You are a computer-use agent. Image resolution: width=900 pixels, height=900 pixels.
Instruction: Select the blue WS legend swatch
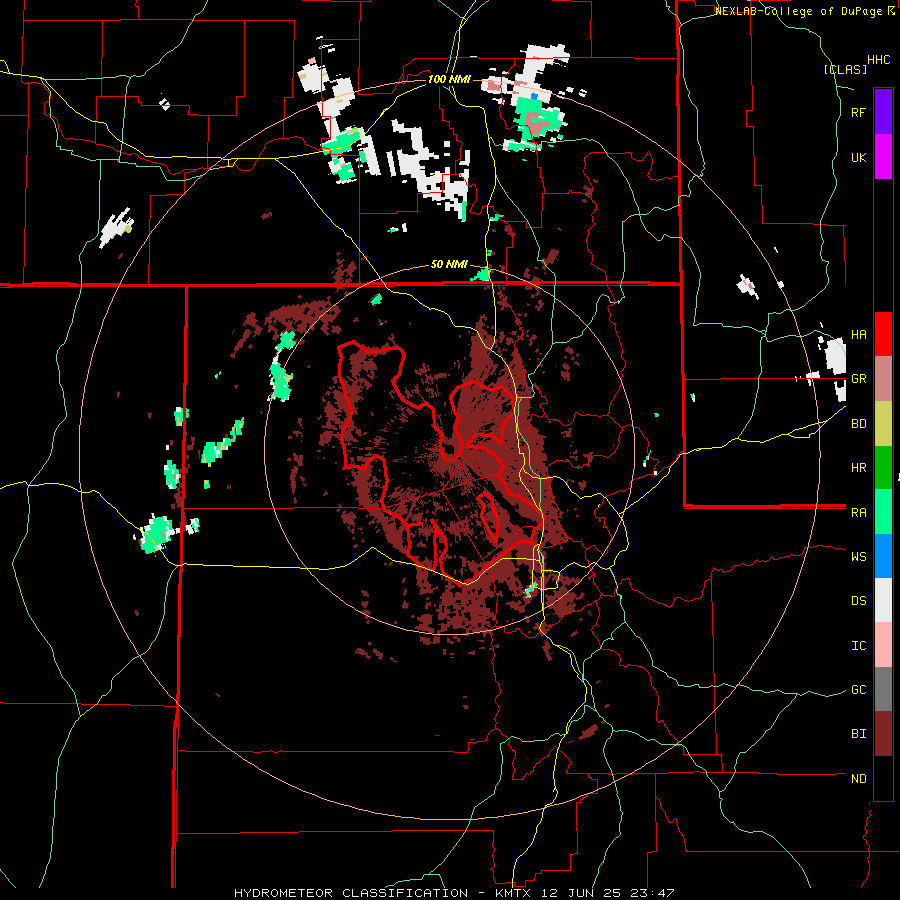(883, 556)
